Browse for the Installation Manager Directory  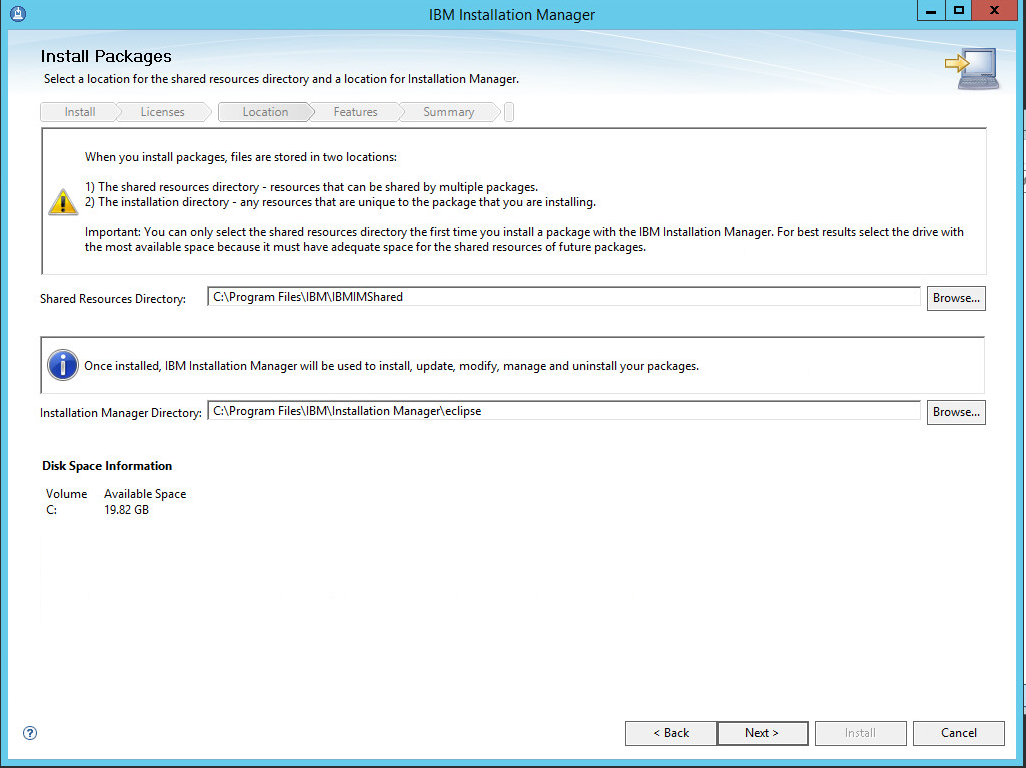tap(956, 412)
